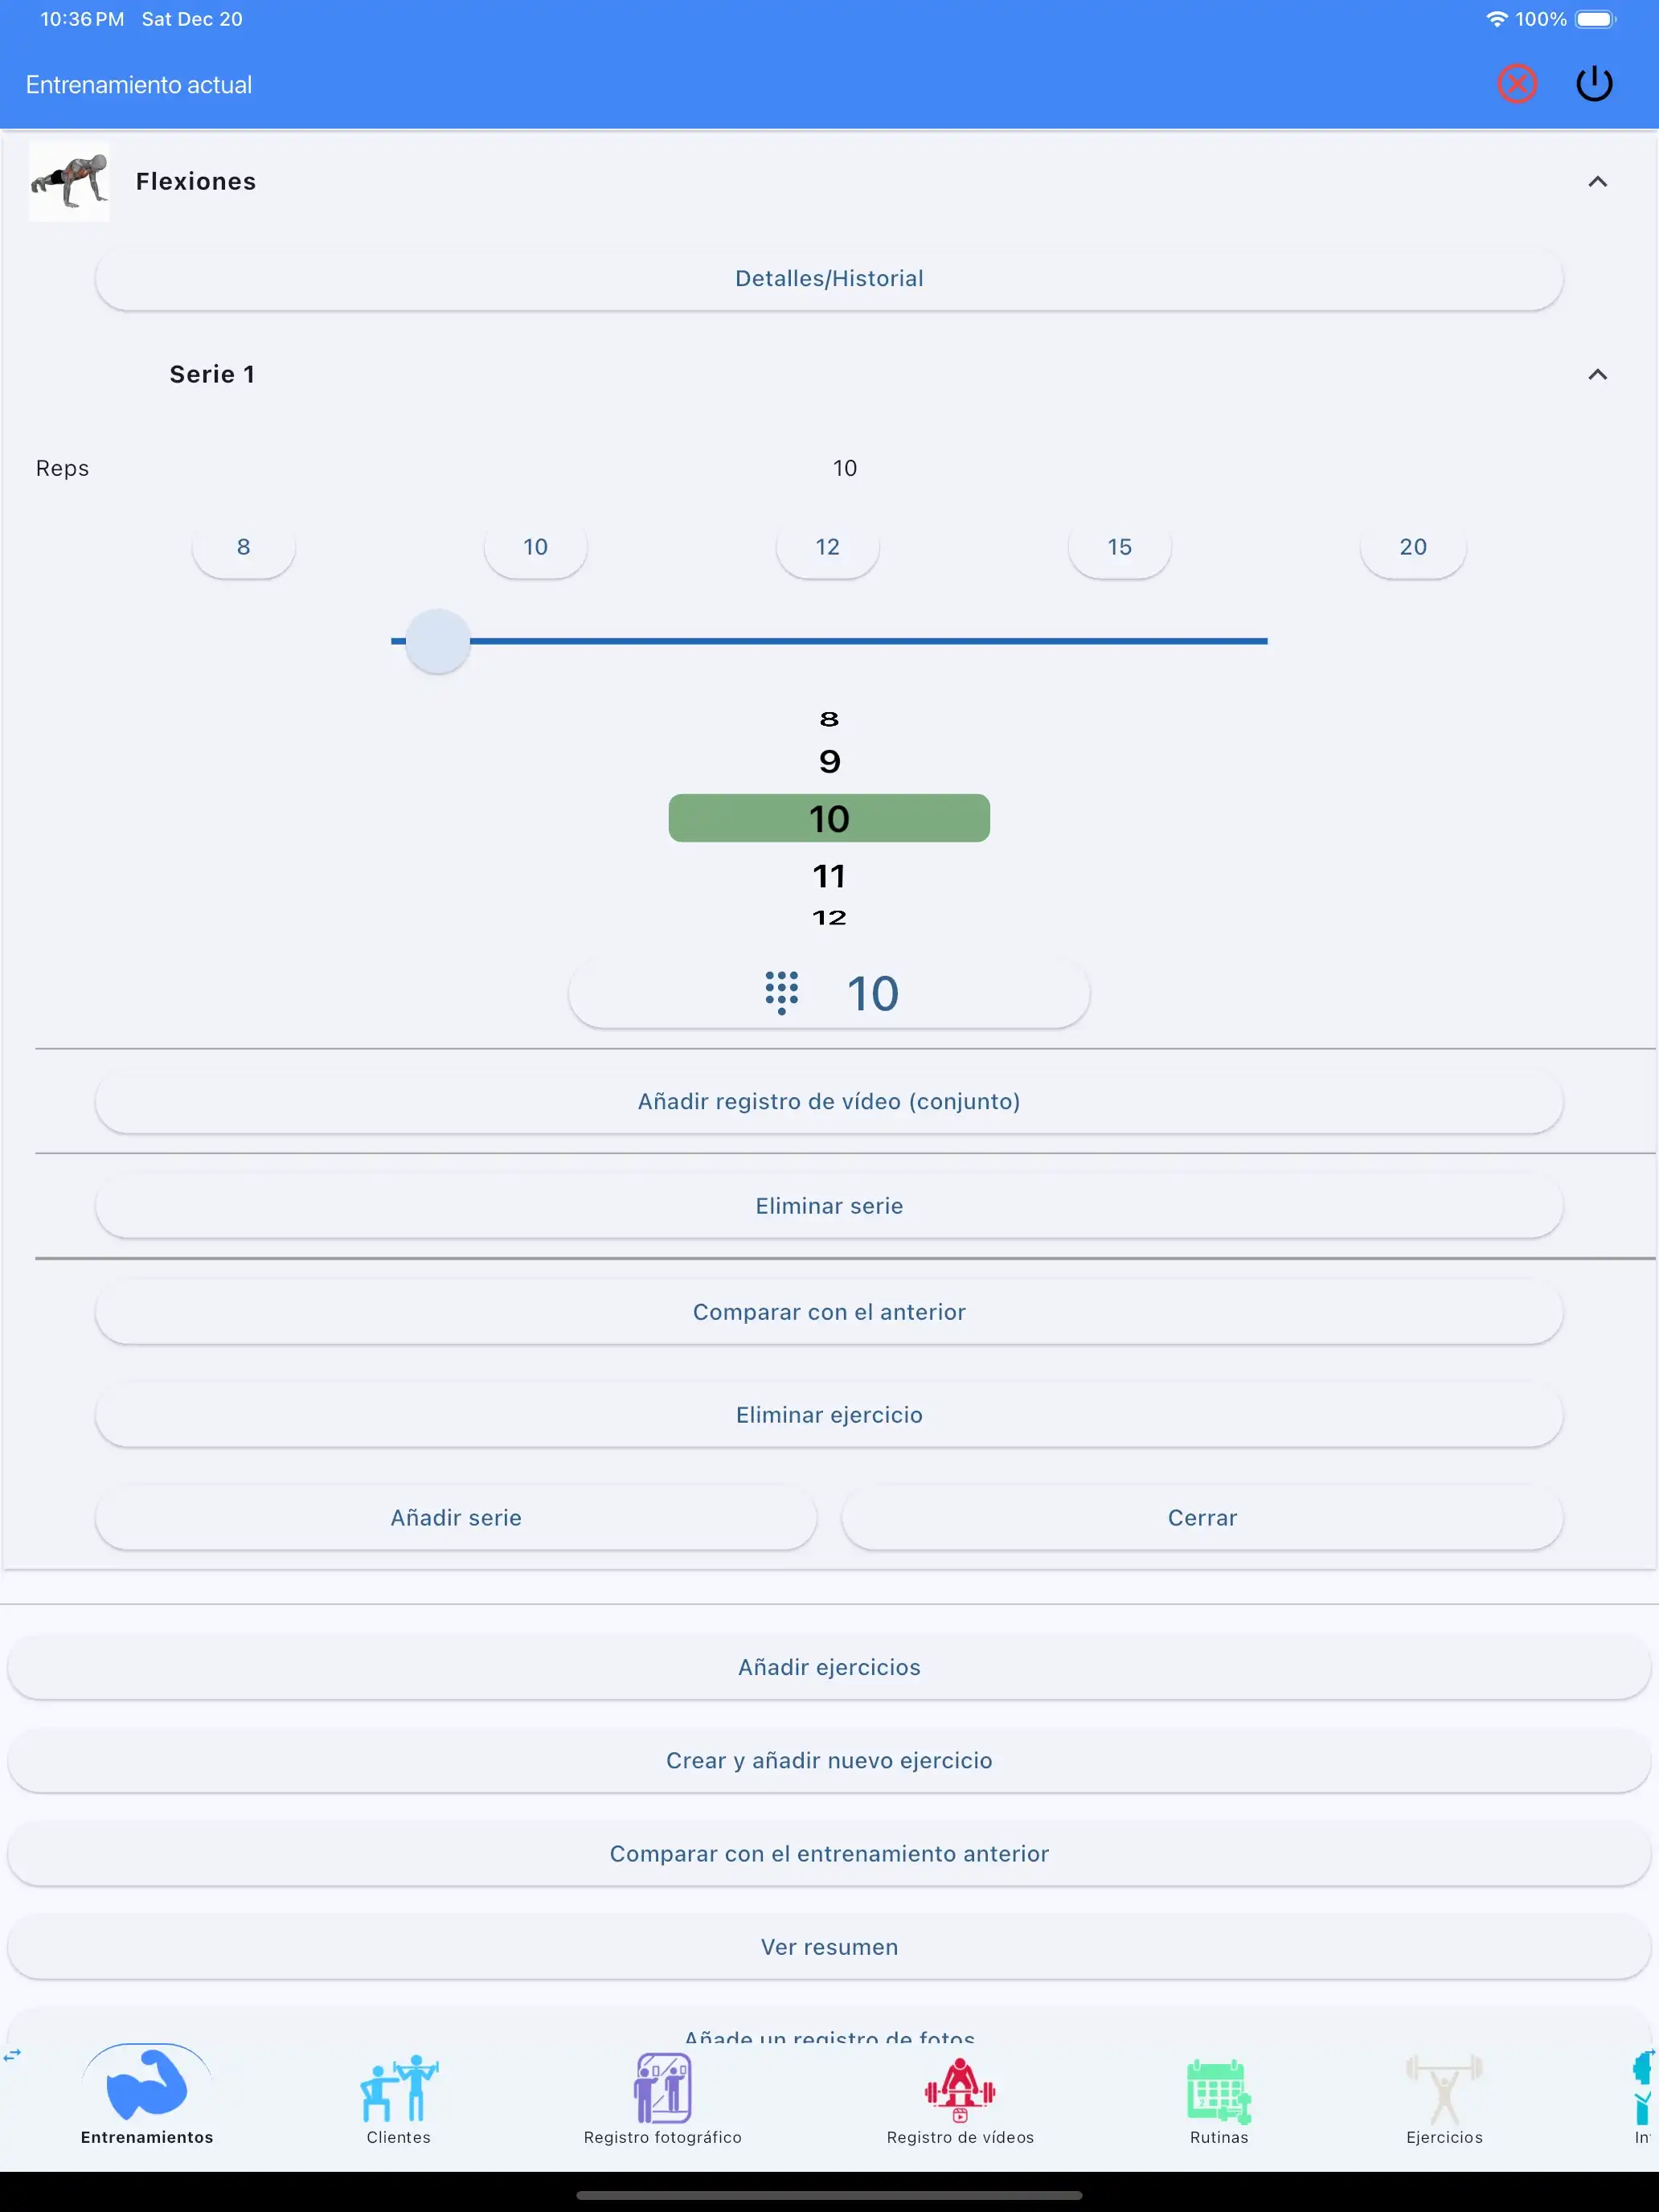
Task: Open Registro fotográfico from bottom bar
Action: (x=662, y=2090)
